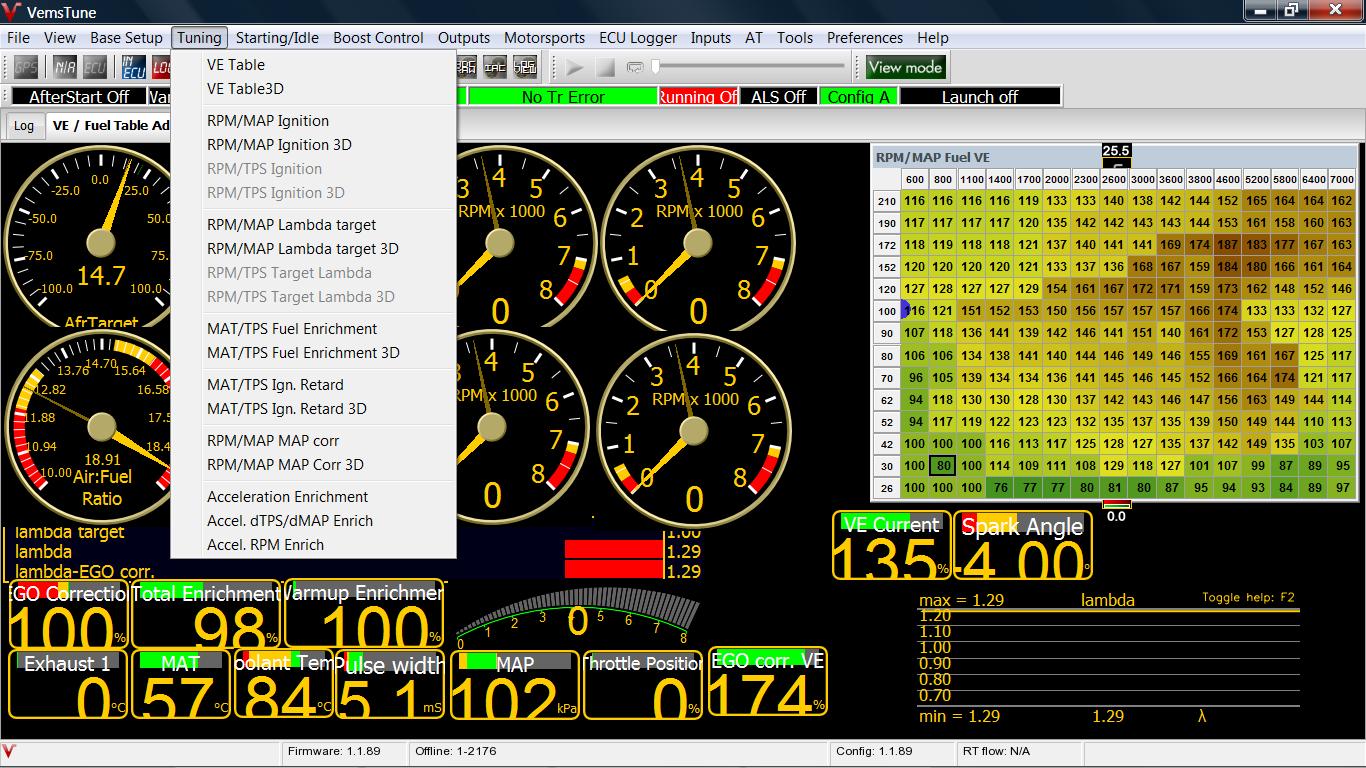Click the GPS toolbar icon
The width and height of the screenshot is (1366, 768).
tap(26, 67)
